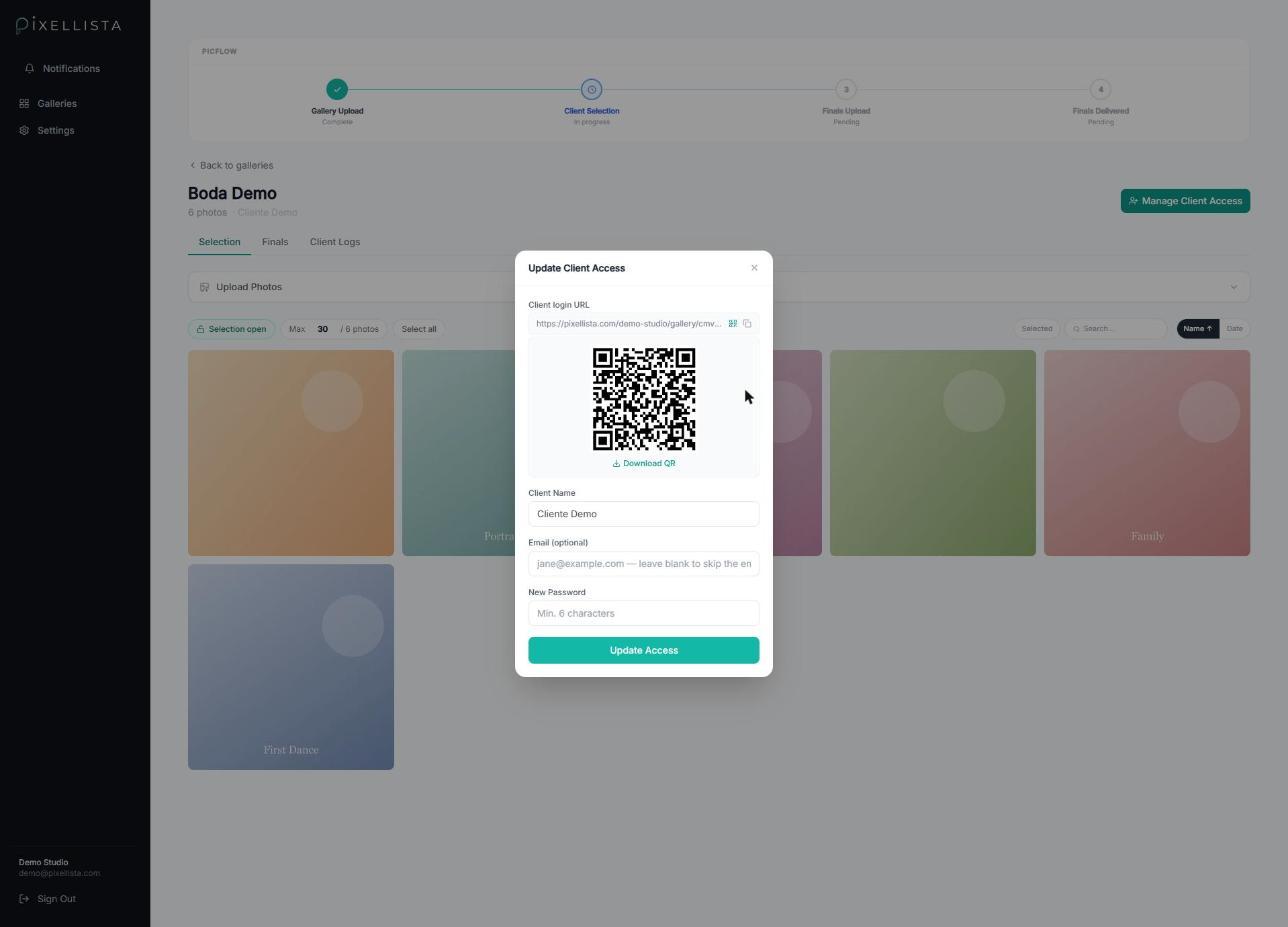Click the Upload Photos label
This screenshot has width=1288, height=927.
pyautogui.click(x=249, y=287)
